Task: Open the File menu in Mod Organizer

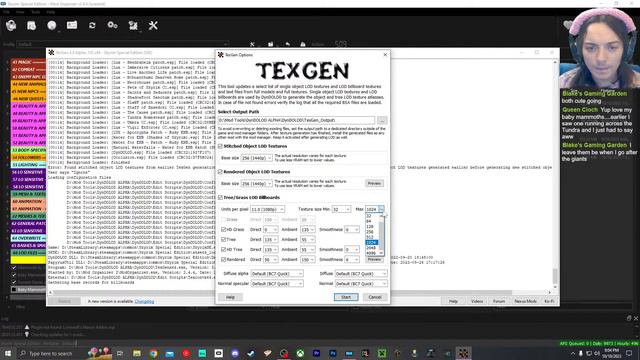Action: coord(7,12)
